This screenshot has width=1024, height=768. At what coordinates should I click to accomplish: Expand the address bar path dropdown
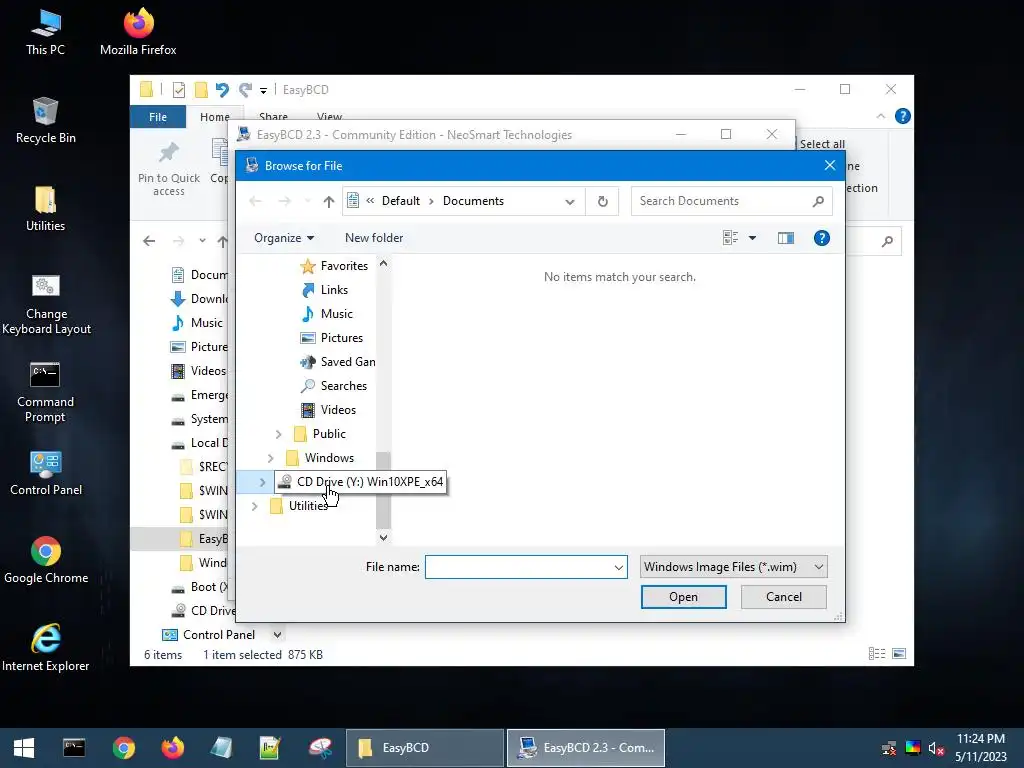point(569,202)
